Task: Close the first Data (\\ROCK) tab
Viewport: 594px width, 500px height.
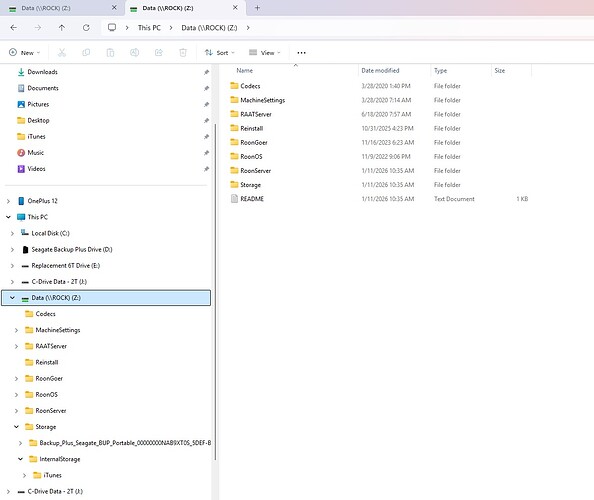Action: (114, 8)
